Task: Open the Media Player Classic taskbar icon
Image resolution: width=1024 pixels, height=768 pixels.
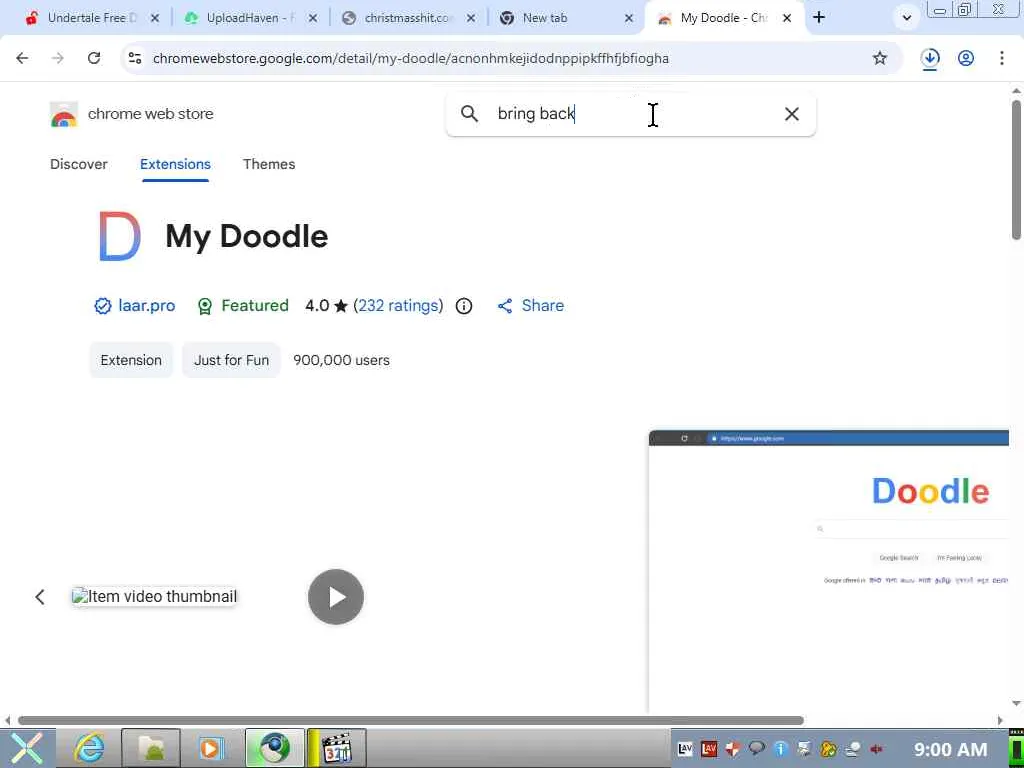Action: click(337, 748)
